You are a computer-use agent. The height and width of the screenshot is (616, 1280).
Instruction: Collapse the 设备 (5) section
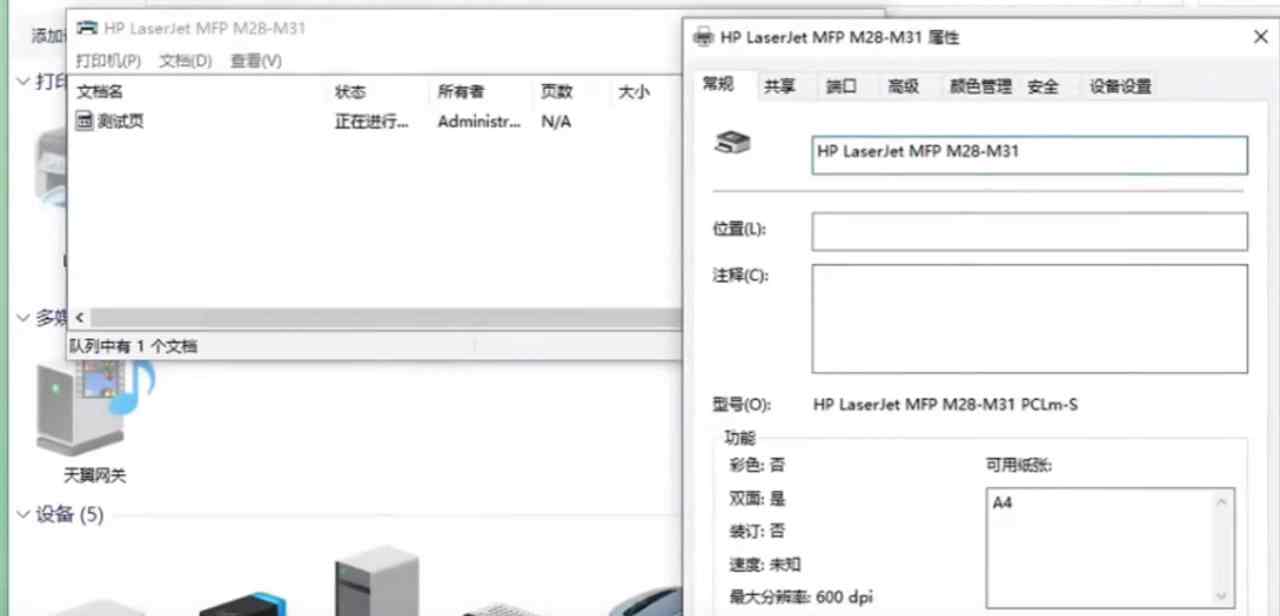click(22, 514)
